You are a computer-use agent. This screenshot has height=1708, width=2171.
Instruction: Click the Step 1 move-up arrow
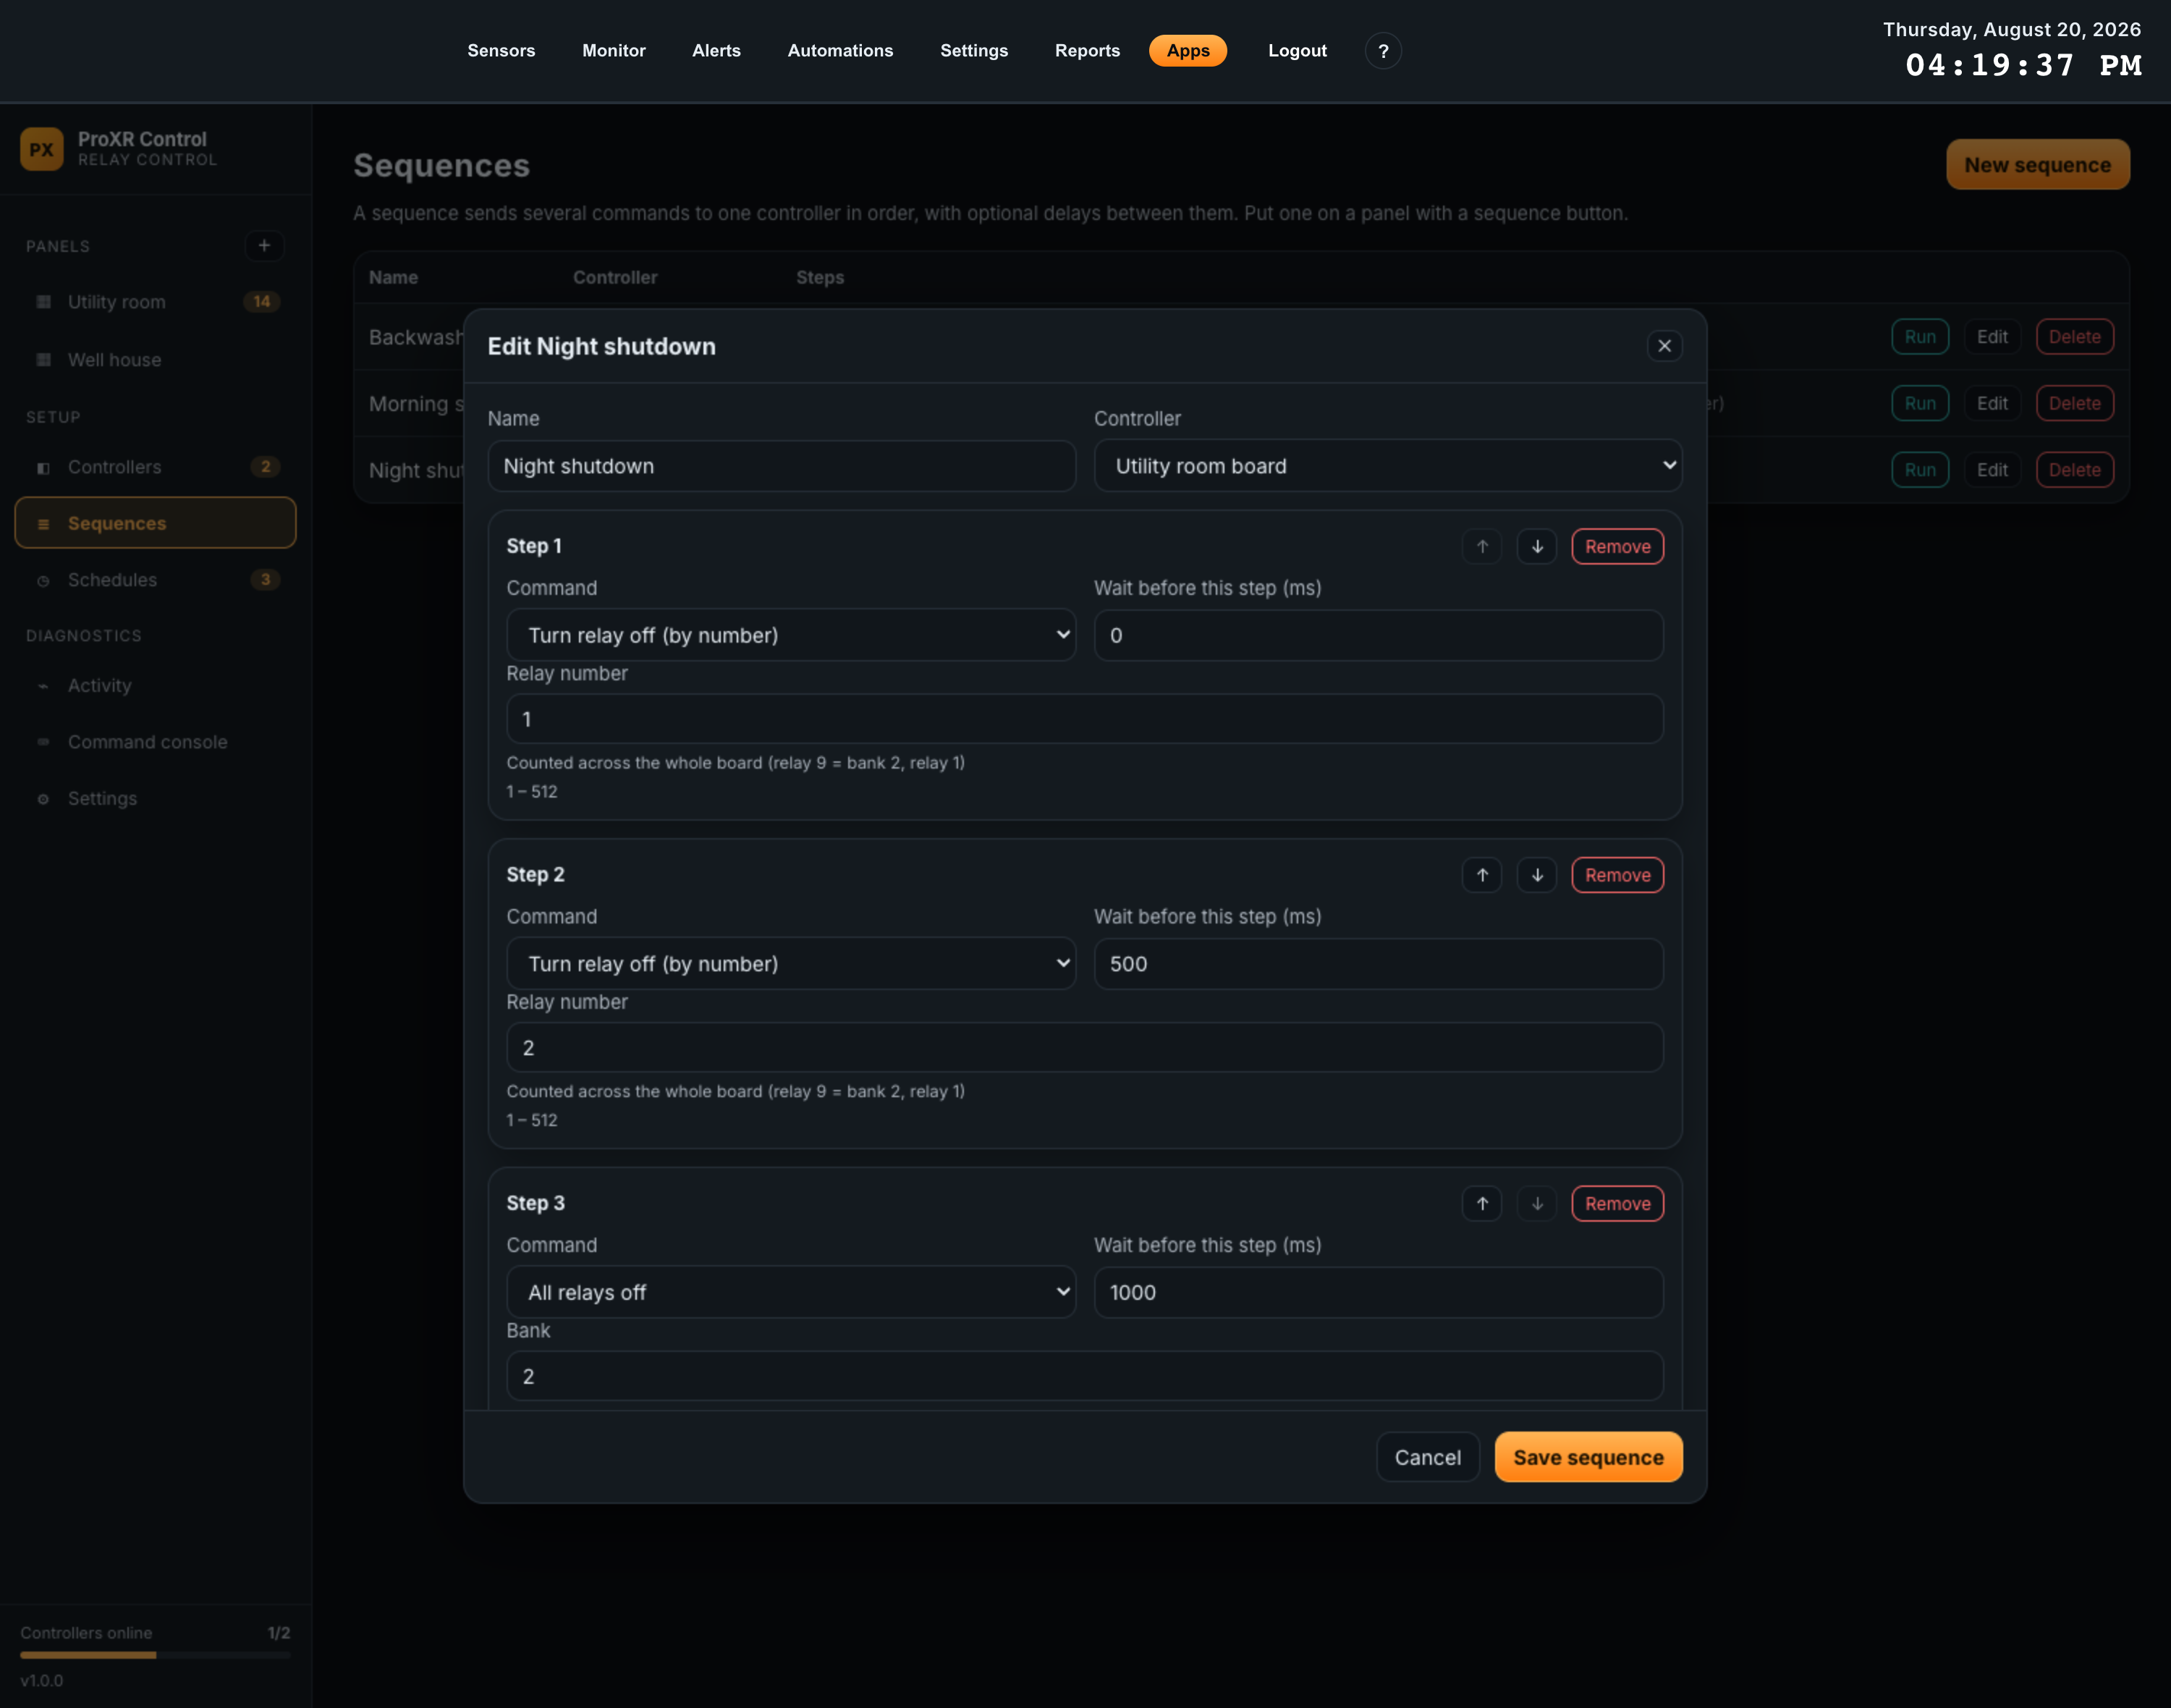(x=1482, y=547)
